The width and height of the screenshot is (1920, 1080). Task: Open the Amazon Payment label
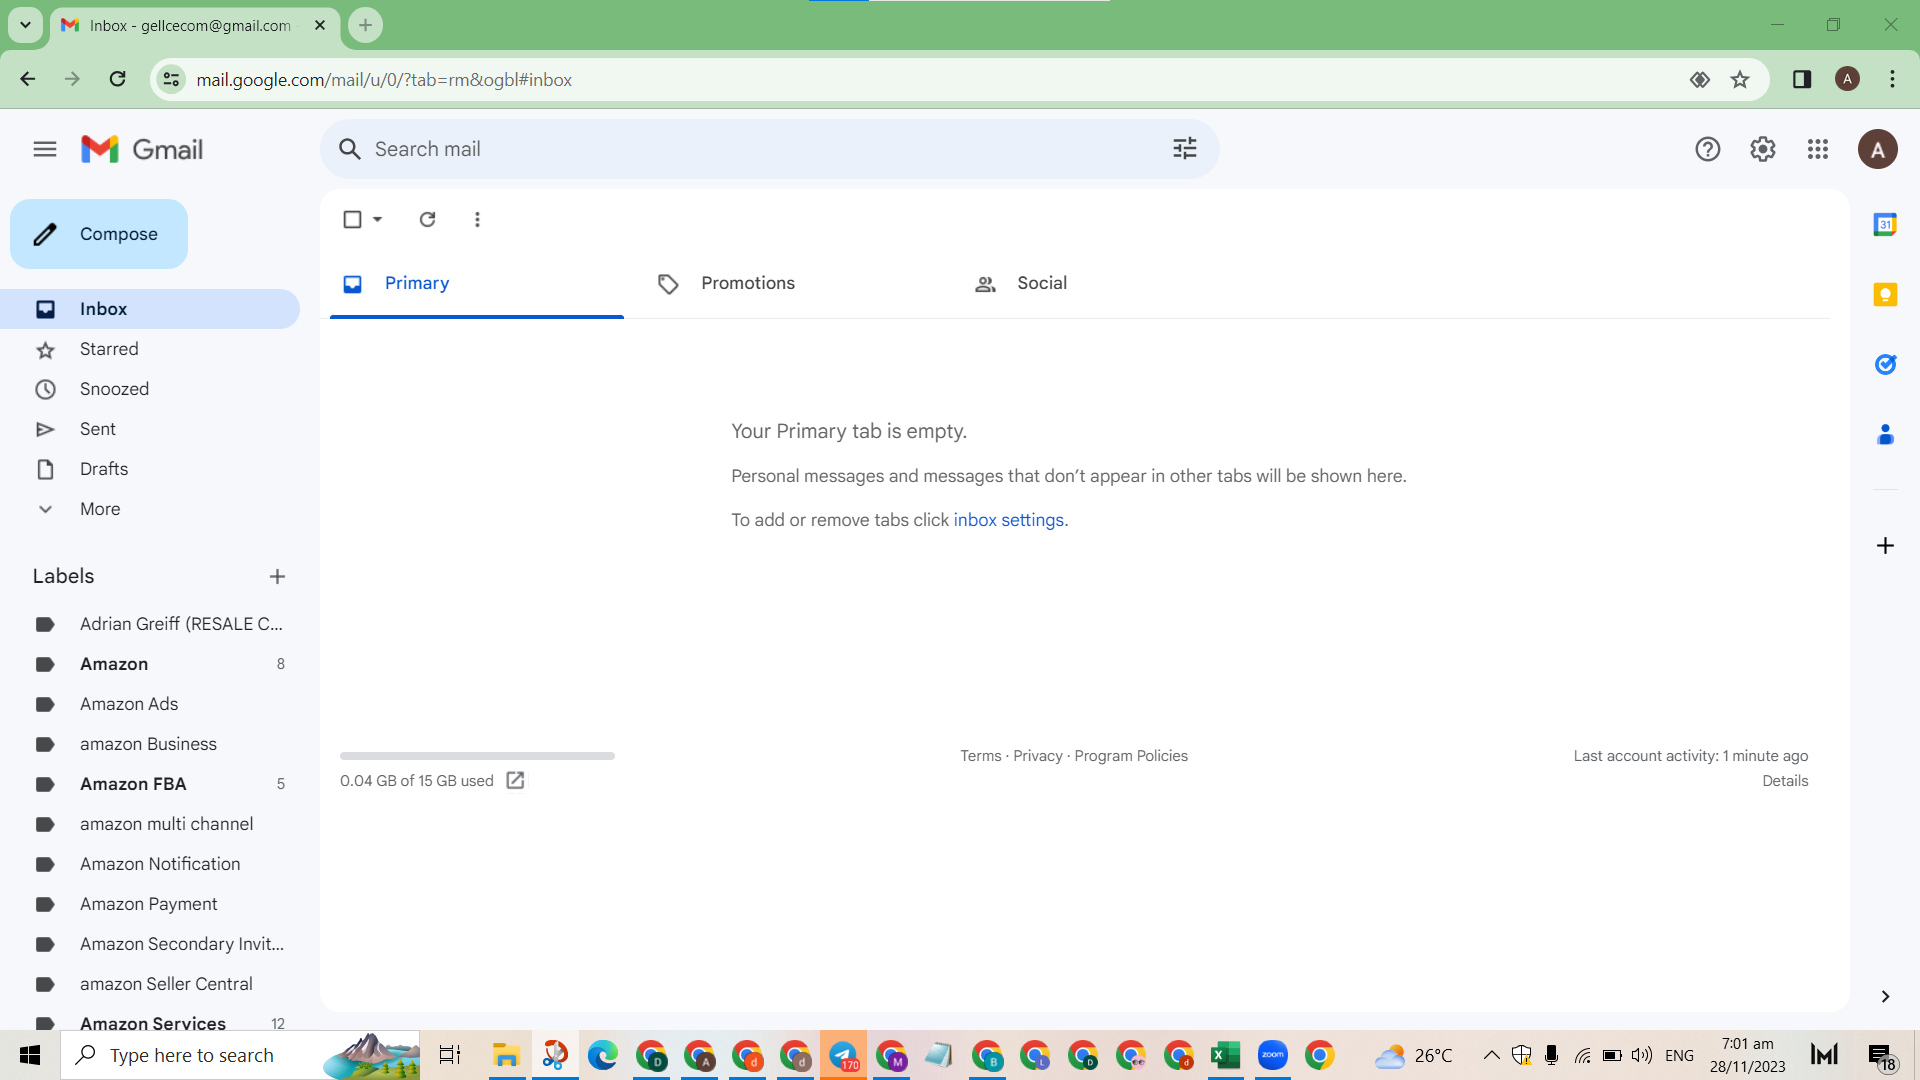[150, 904]
